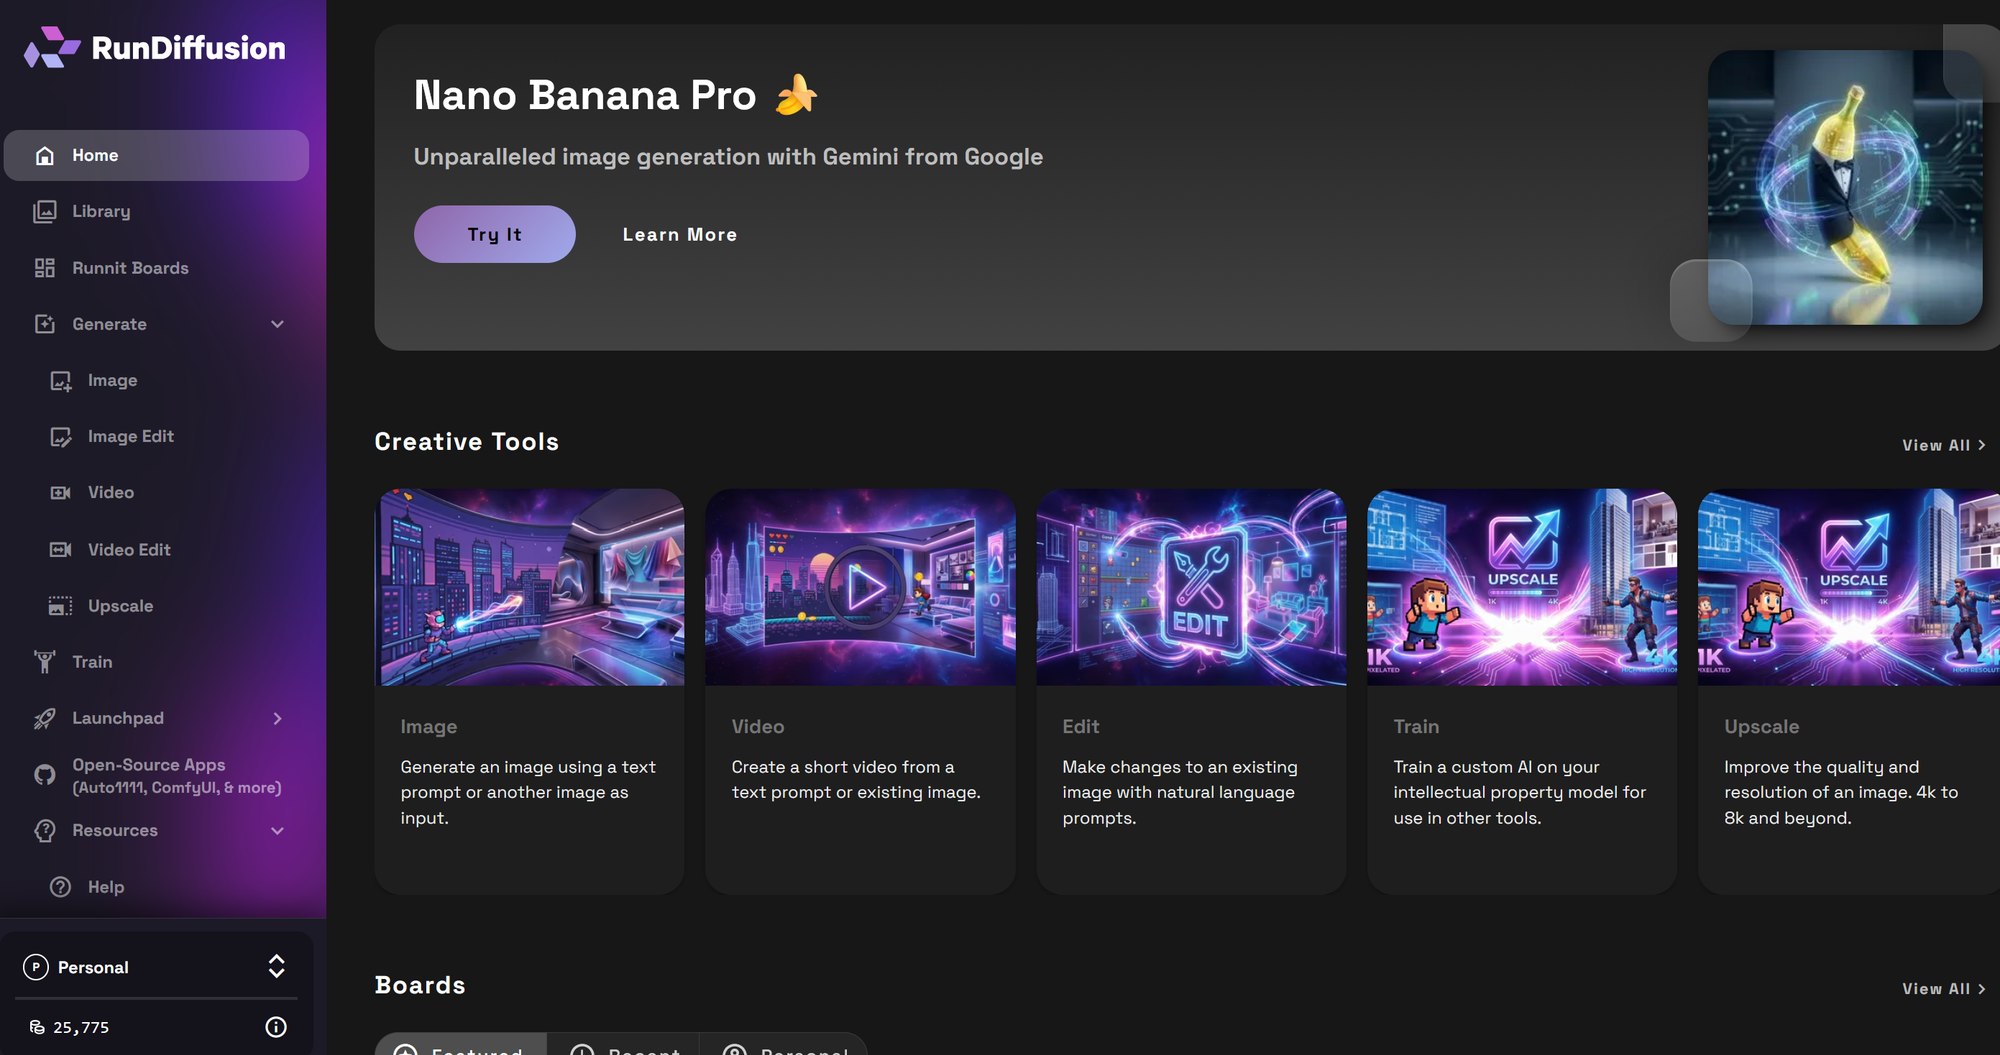Click the Video Edit icon
Screen dimensions: 2000x1055
[x=61, y=550]
